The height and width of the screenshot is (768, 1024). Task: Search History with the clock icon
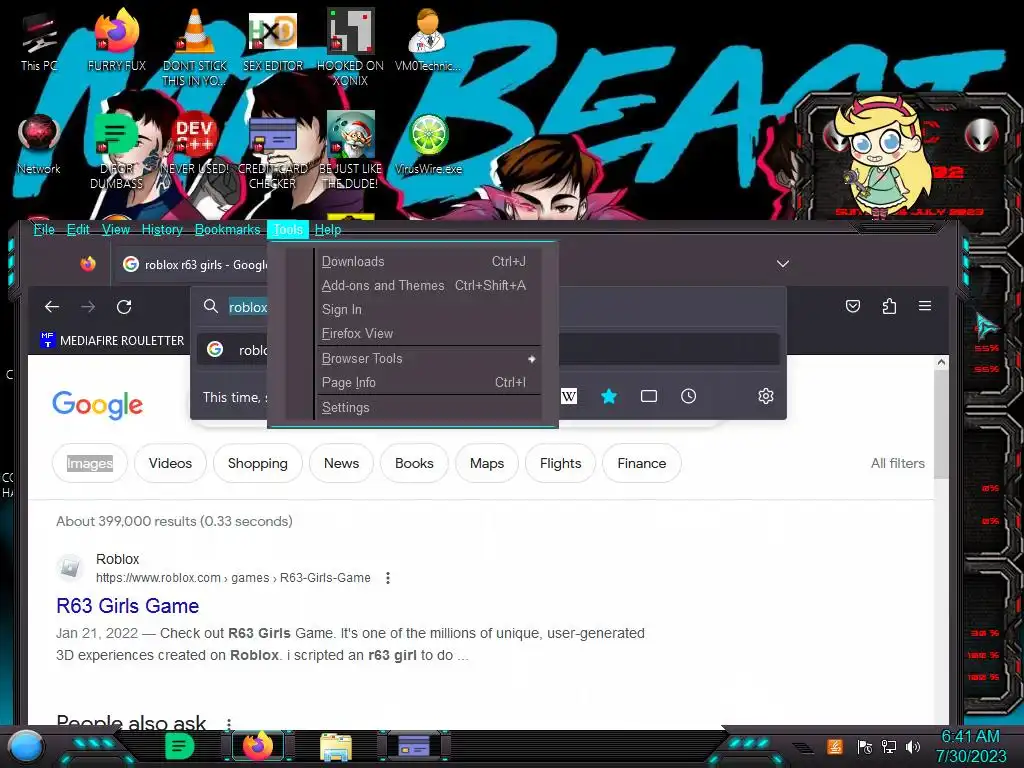pos(688,396)
